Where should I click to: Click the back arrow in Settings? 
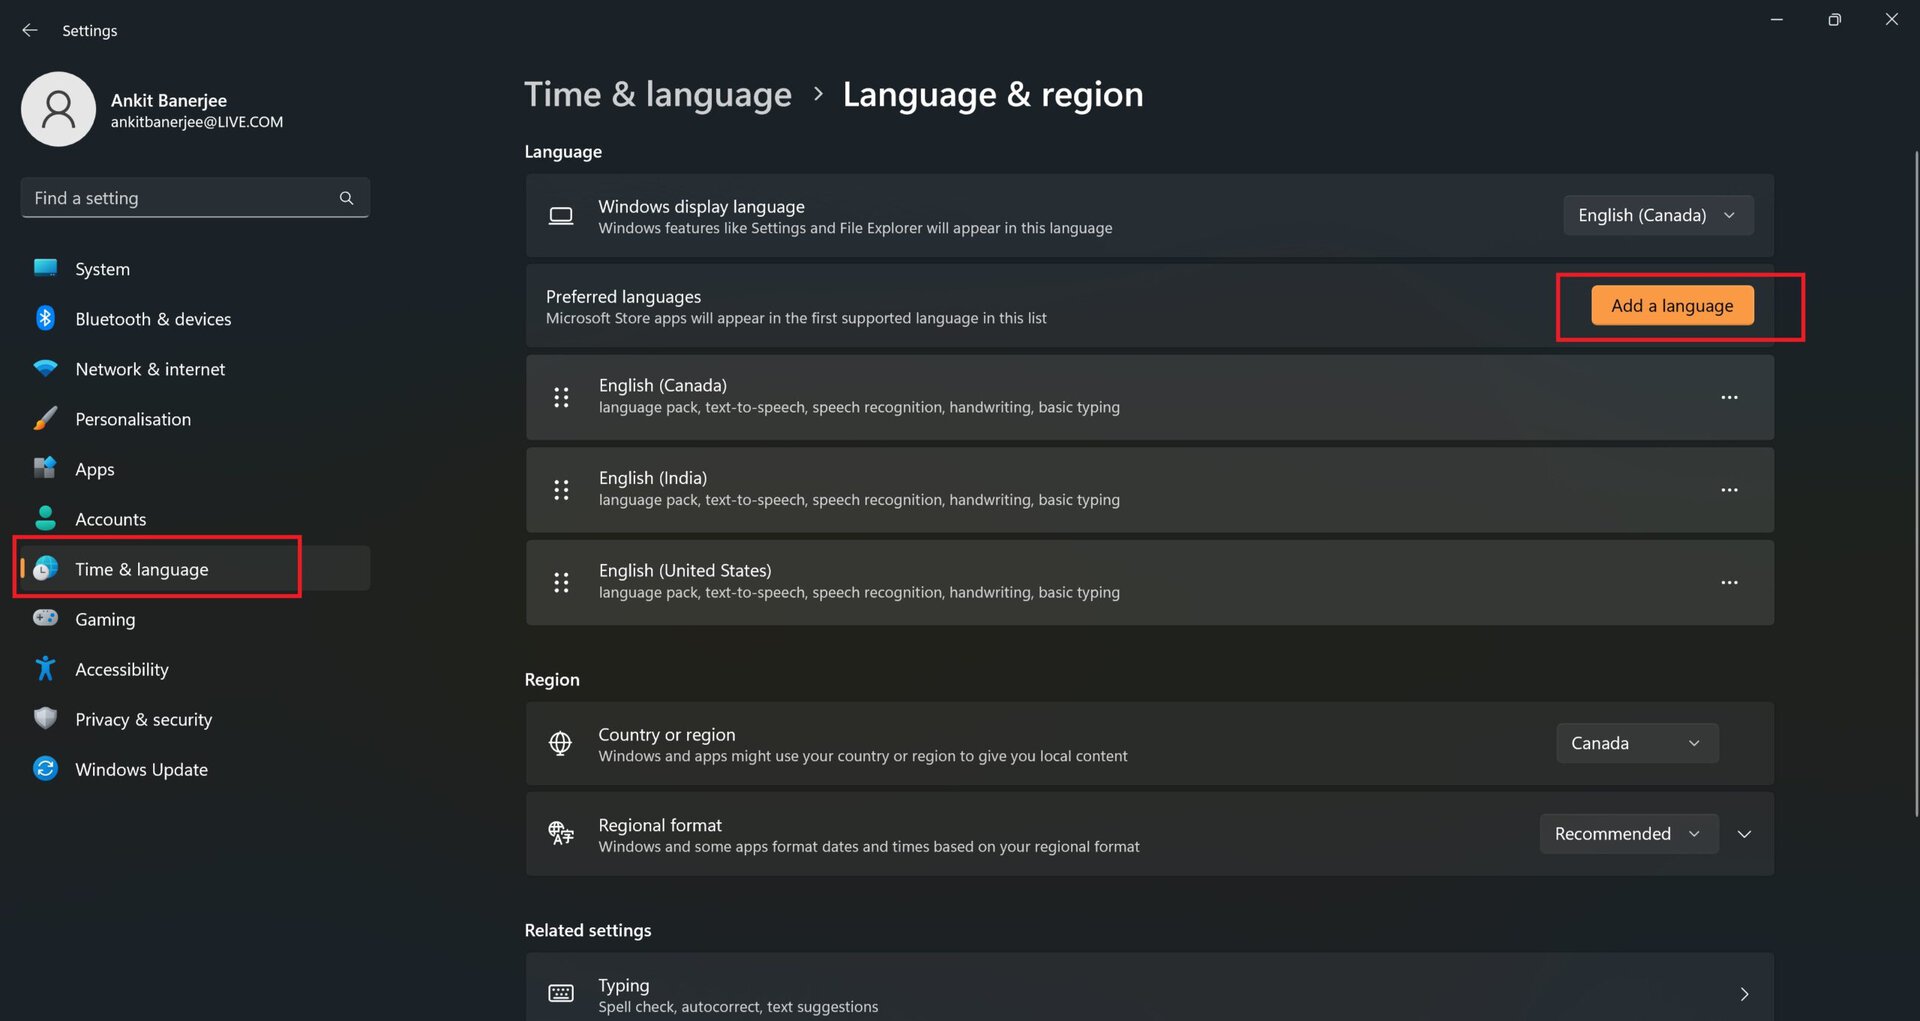point(30,30)
